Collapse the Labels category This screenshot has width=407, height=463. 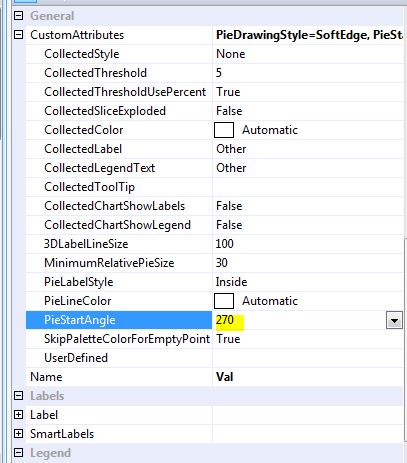[19, 396]
